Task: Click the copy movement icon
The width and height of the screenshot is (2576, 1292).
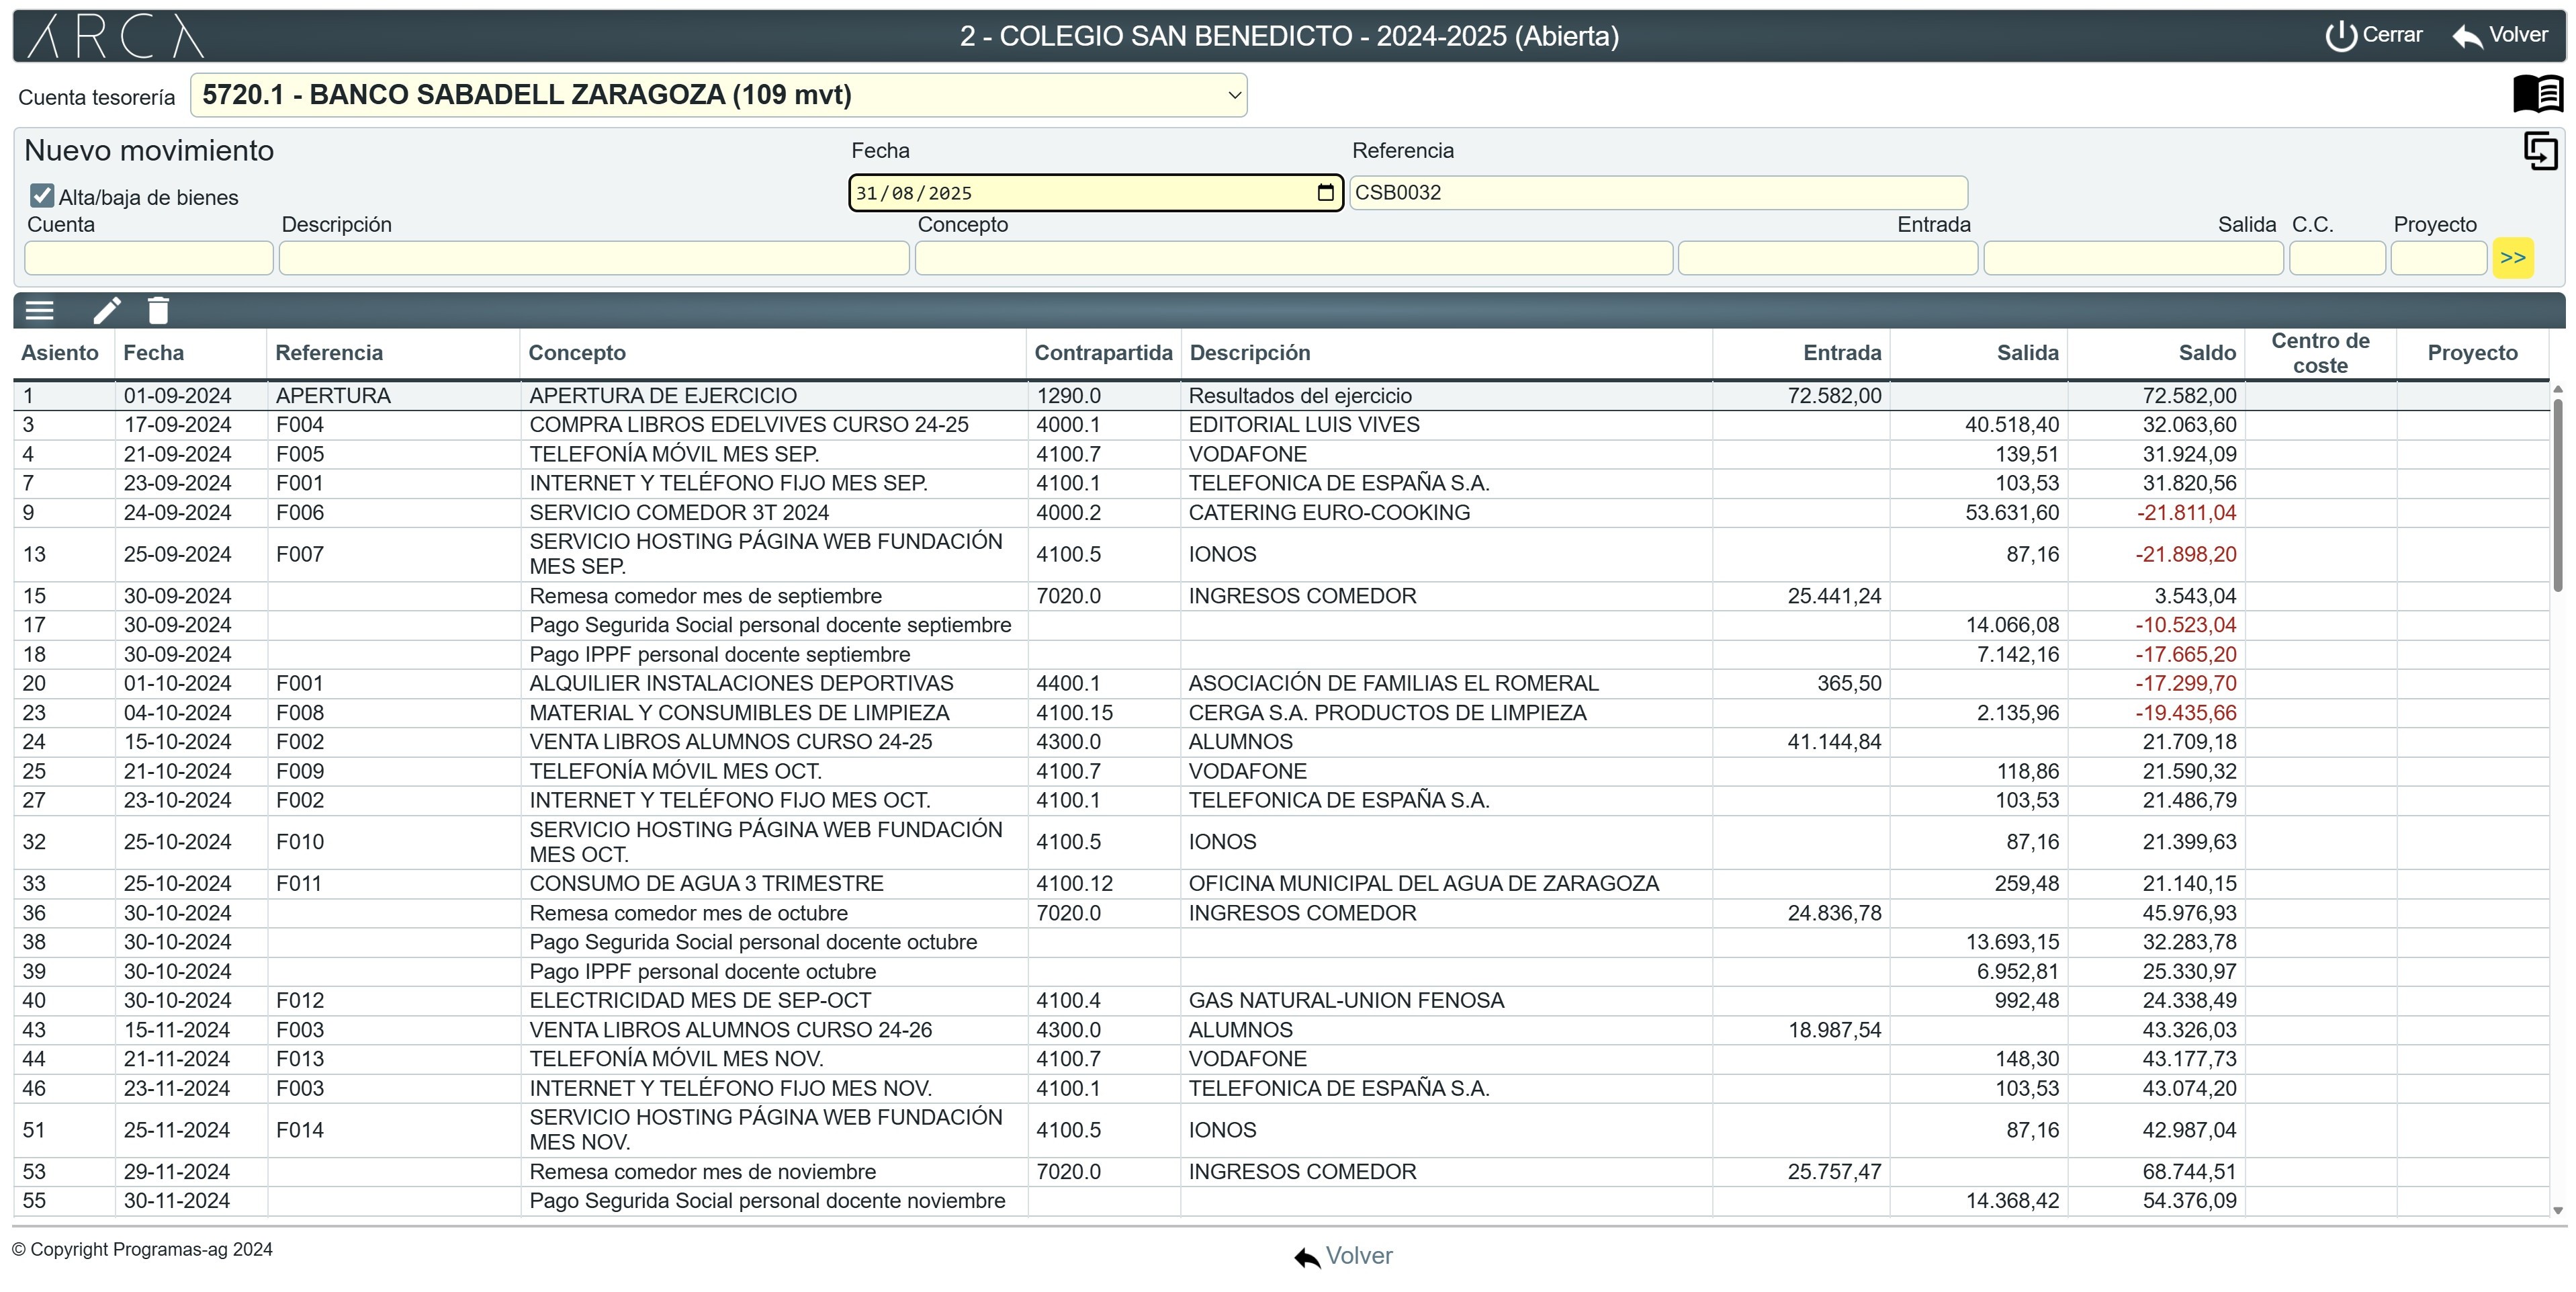Action: [x=2540, y=152]
